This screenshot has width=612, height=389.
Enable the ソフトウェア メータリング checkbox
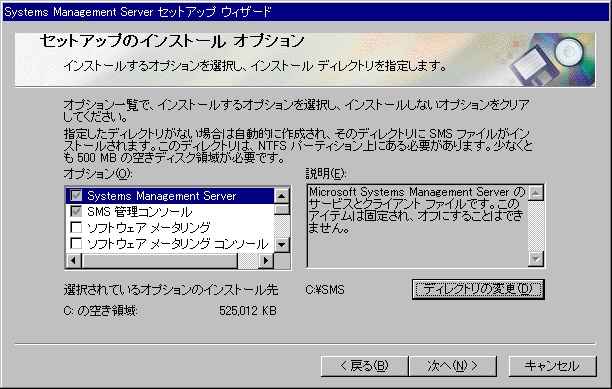76,227
